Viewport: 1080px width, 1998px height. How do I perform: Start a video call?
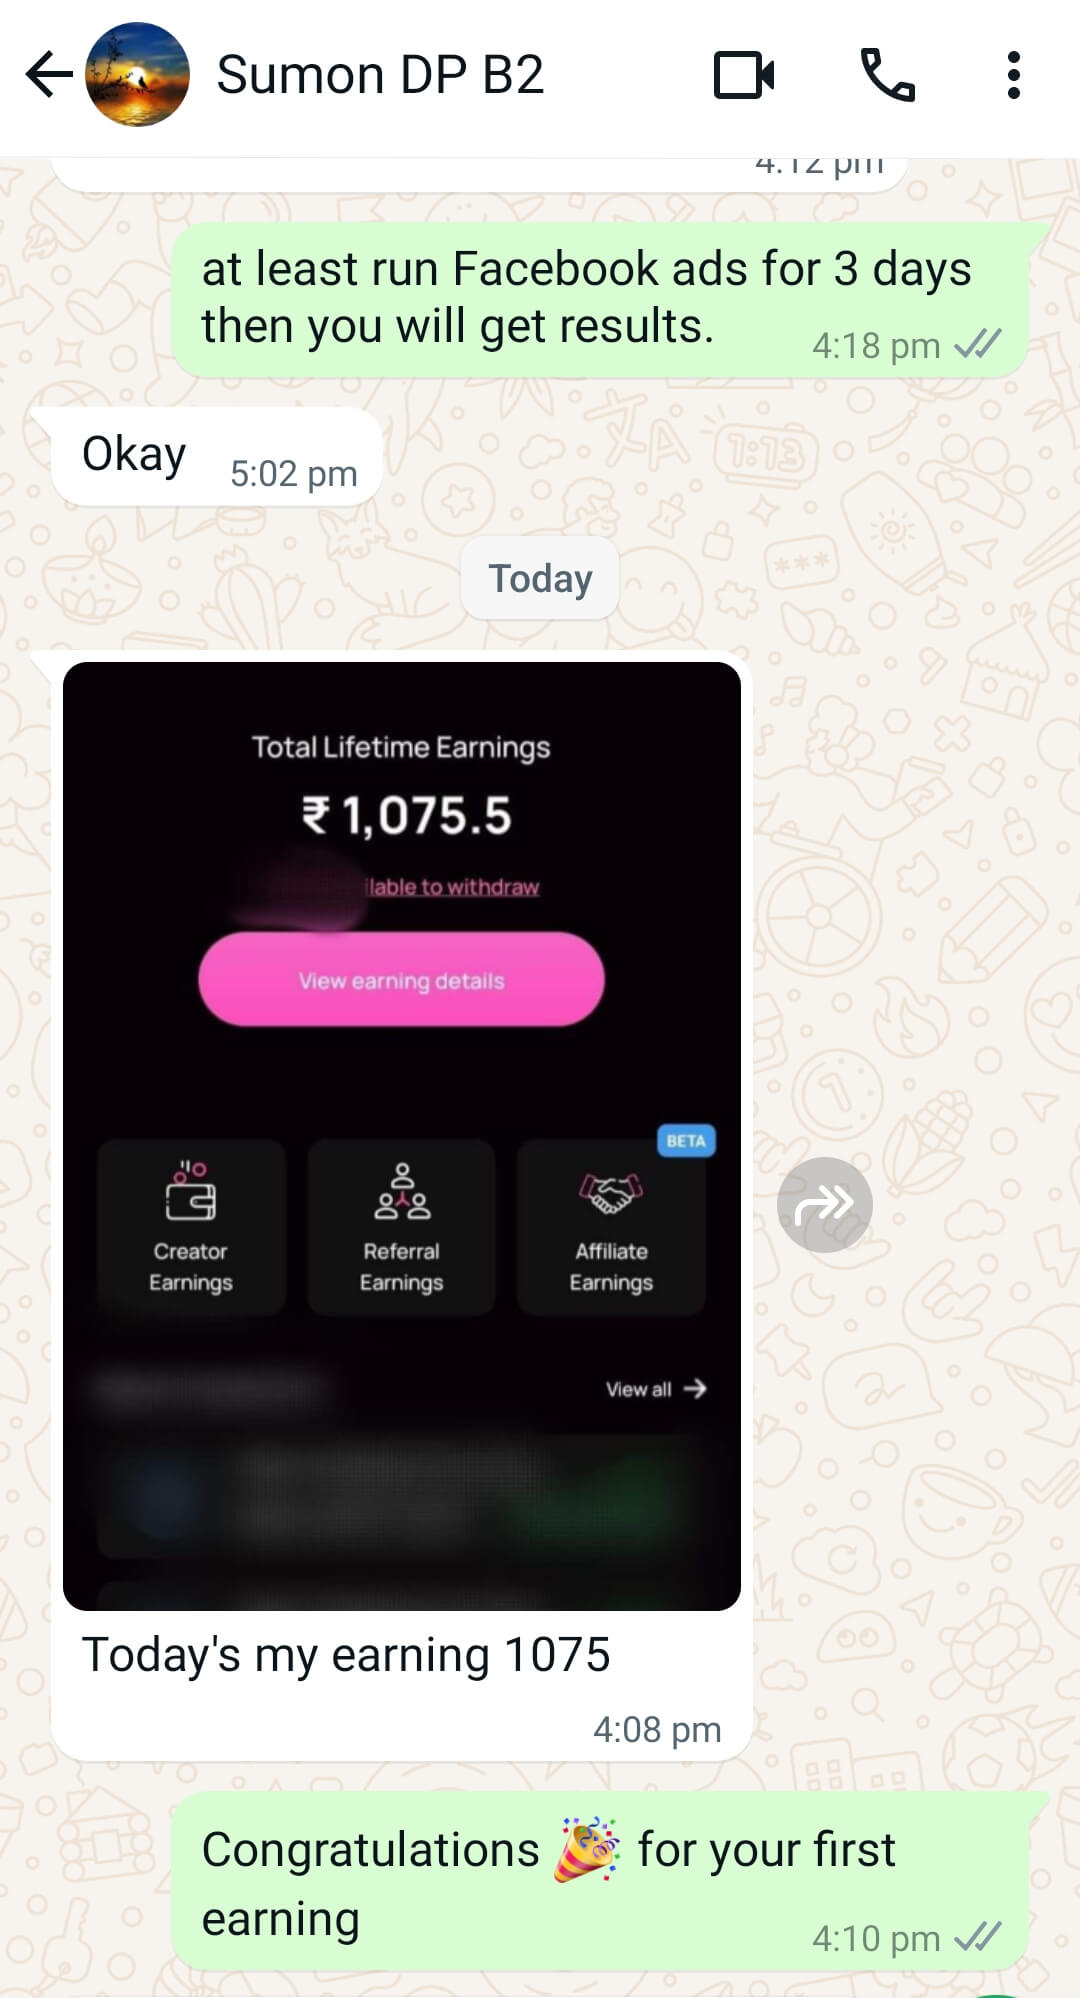pyautogui.click(x=743, y=75)
